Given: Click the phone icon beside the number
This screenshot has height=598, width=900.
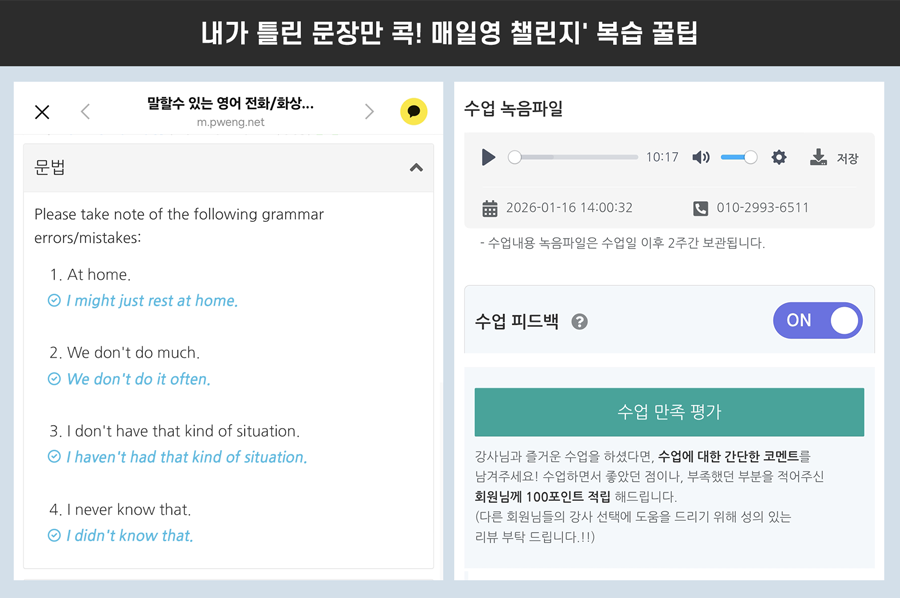Looking at the screenshot, I should point(700,208).
